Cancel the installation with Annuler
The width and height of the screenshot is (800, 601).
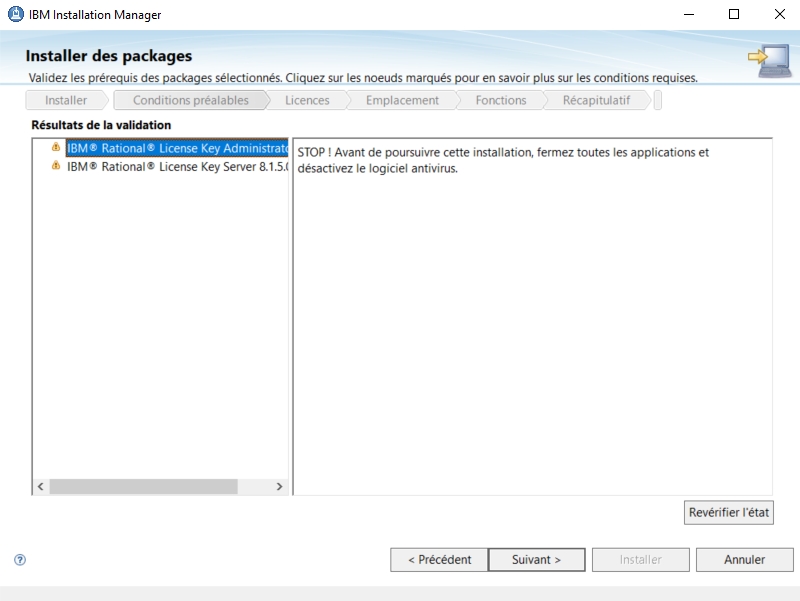(744, 560)
